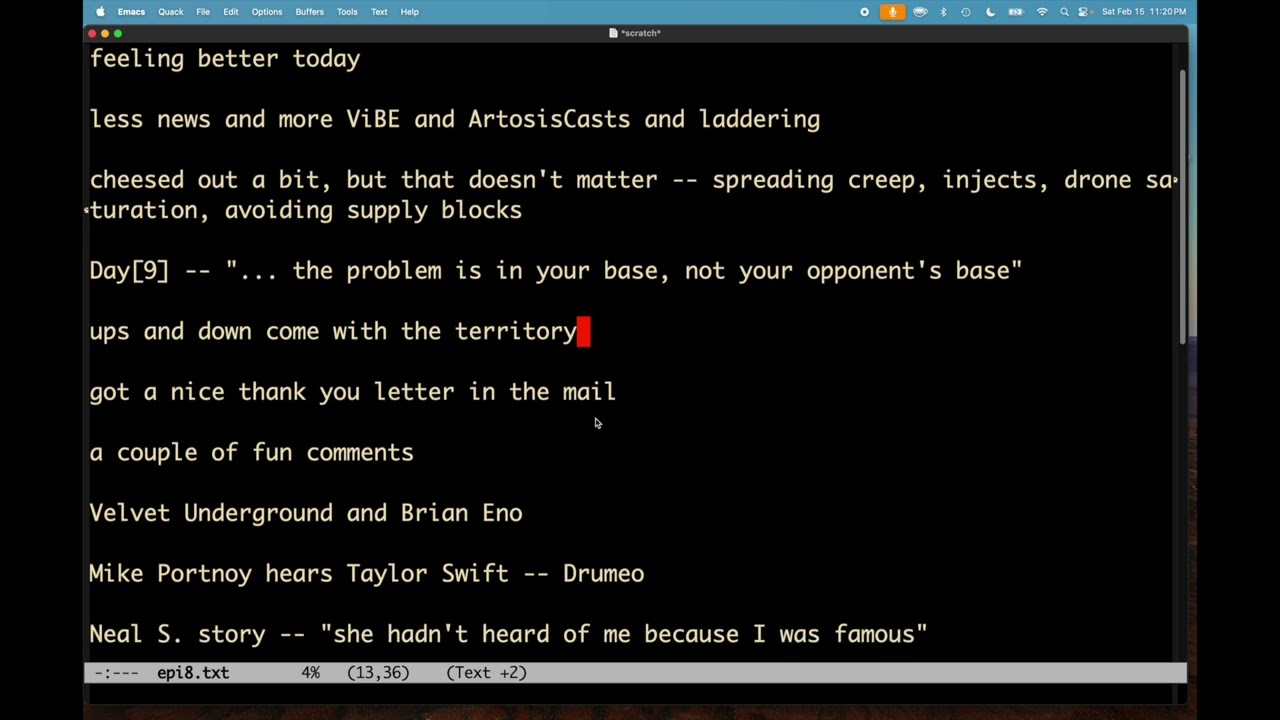1280x720 pixels.
Task: Click the (Text +2) major mode indicator
Action: [x=486, y=673]
